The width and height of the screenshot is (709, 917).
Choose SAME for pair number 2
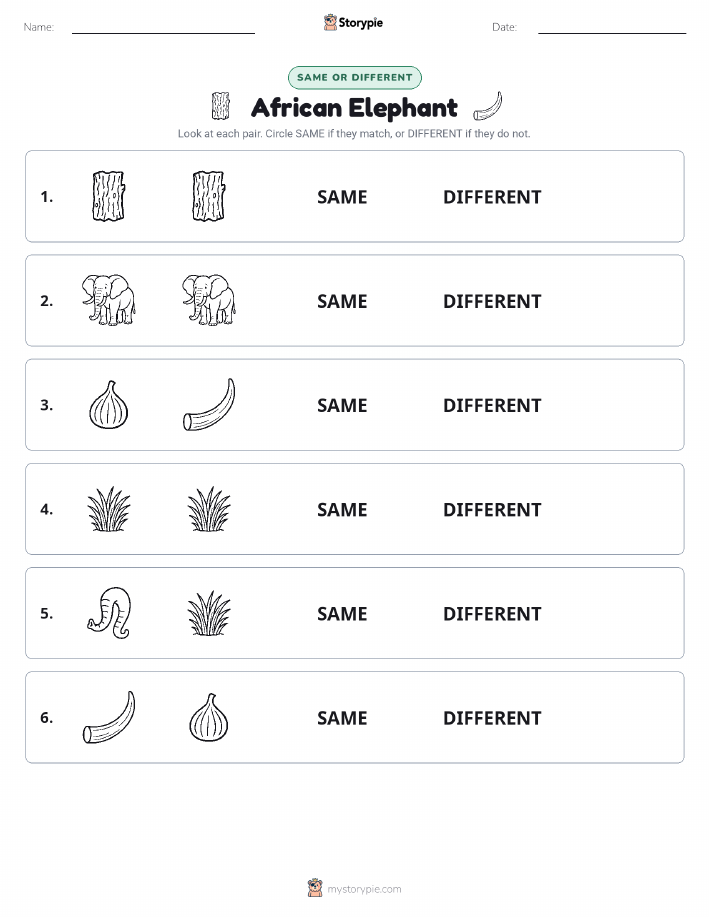click(x=342, y=301)
